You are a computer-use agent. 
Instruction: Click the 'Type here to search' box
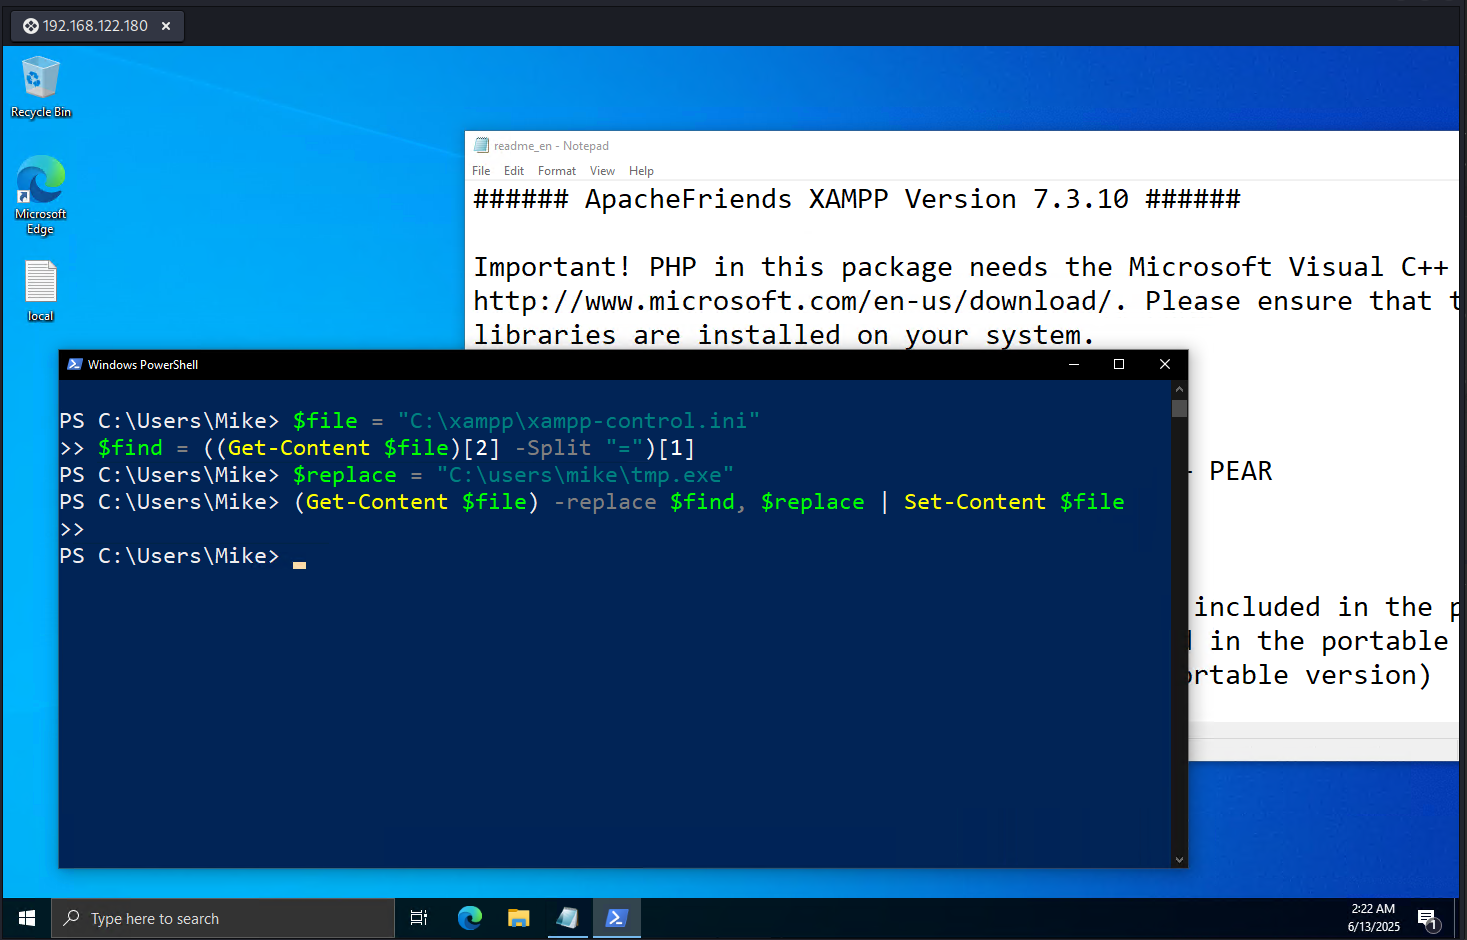click(225, 918)
